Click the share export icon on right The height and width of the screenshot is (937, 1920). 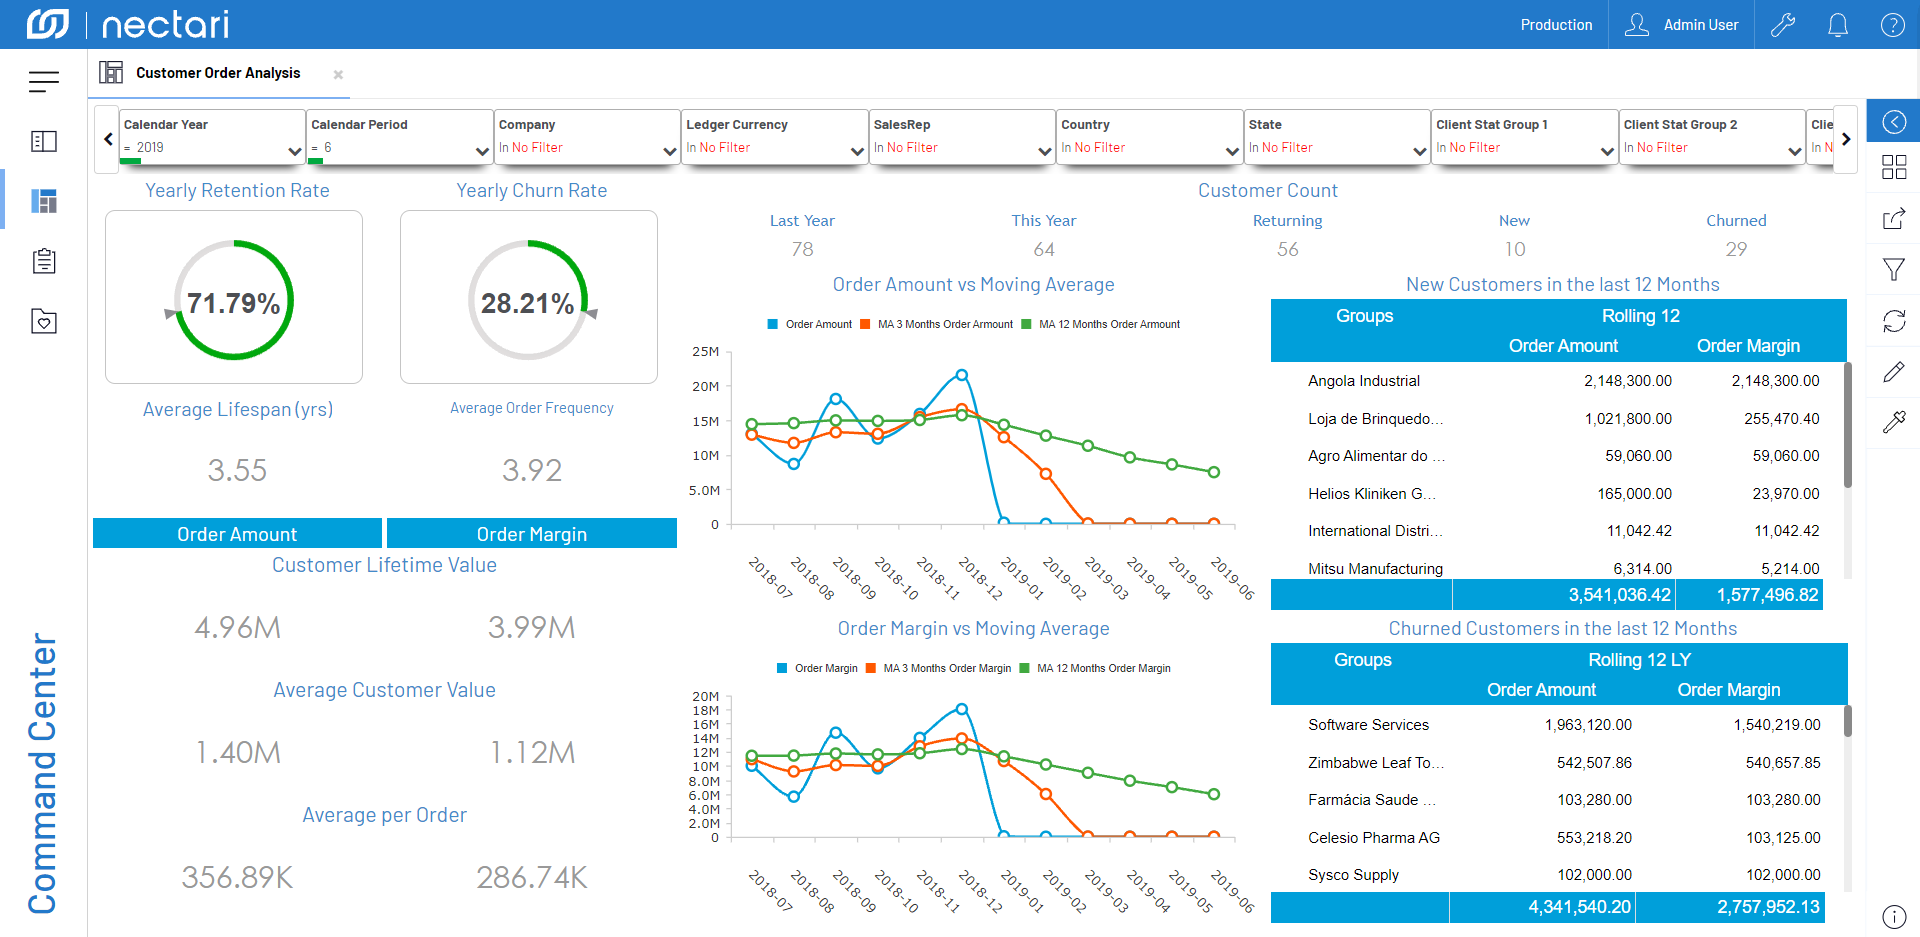[1893, 219]
